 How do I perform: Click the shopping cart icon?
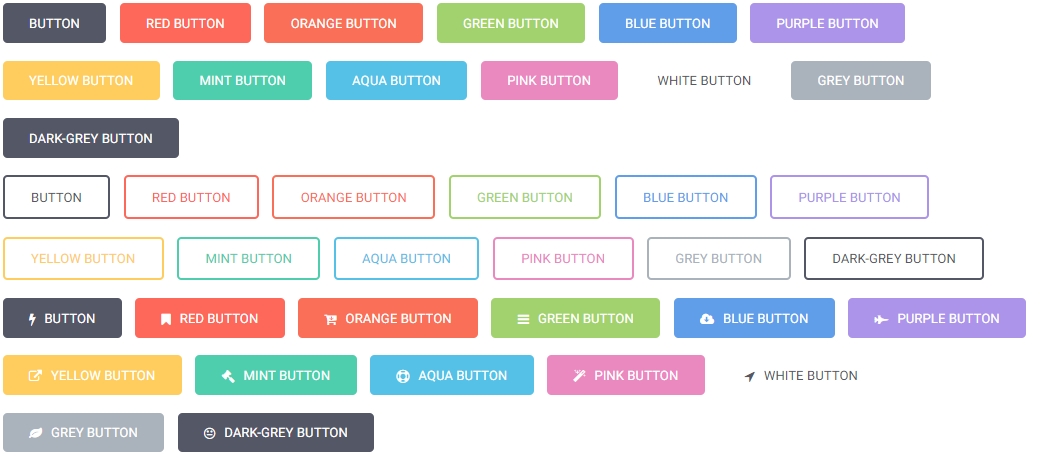pos(330,319)
